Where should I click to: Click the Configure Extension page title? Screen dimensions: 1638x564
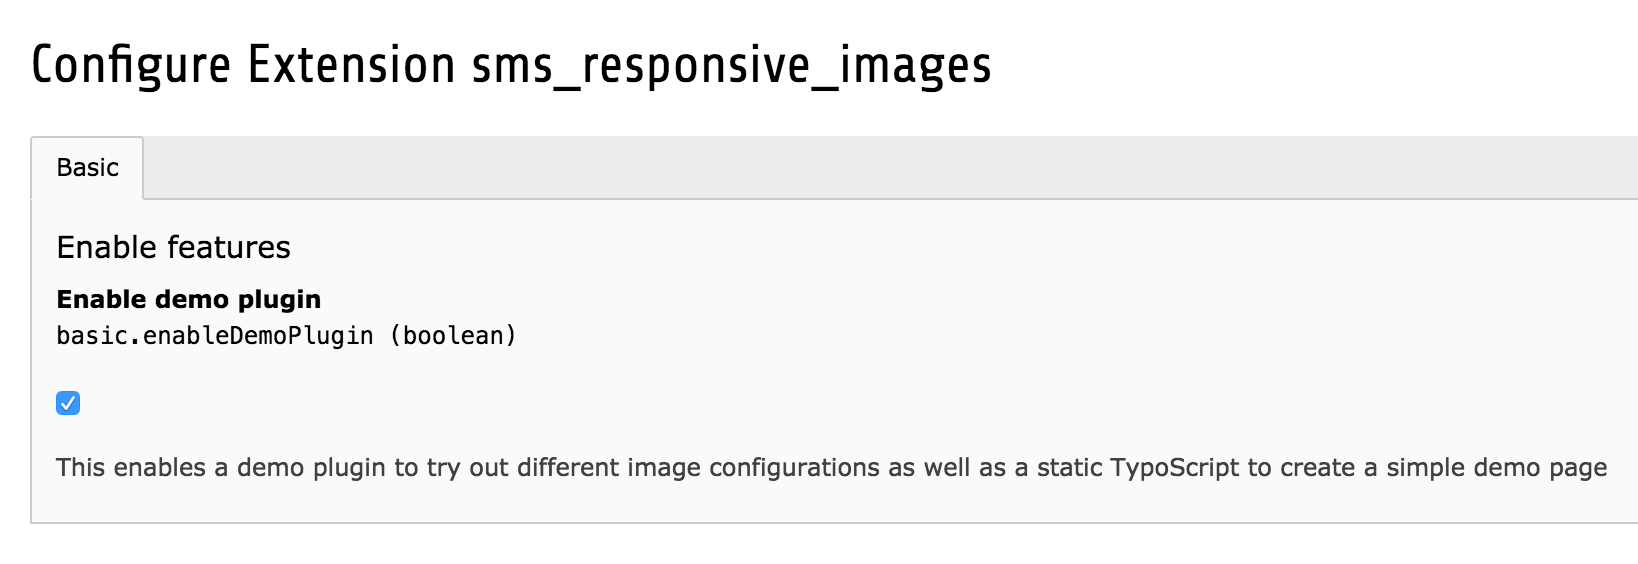[x=511, y=65]
